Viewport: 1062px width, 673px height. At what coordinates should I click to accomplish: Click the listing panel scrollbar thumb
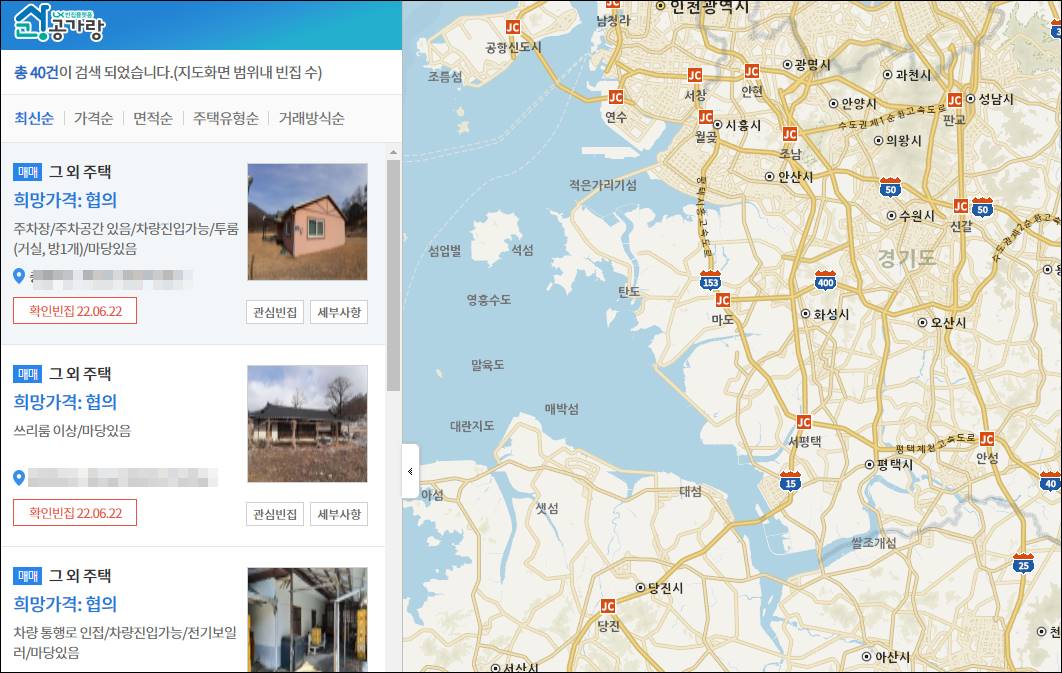coord(394,276)
